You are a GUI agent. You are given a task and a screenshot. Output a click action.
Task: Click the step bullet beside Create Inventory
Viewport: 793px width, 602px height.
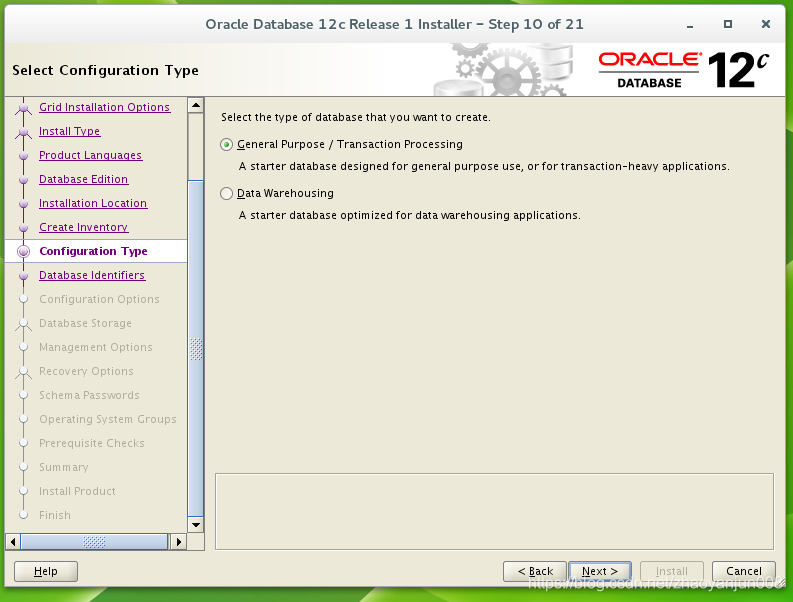(x=23, y=228)
